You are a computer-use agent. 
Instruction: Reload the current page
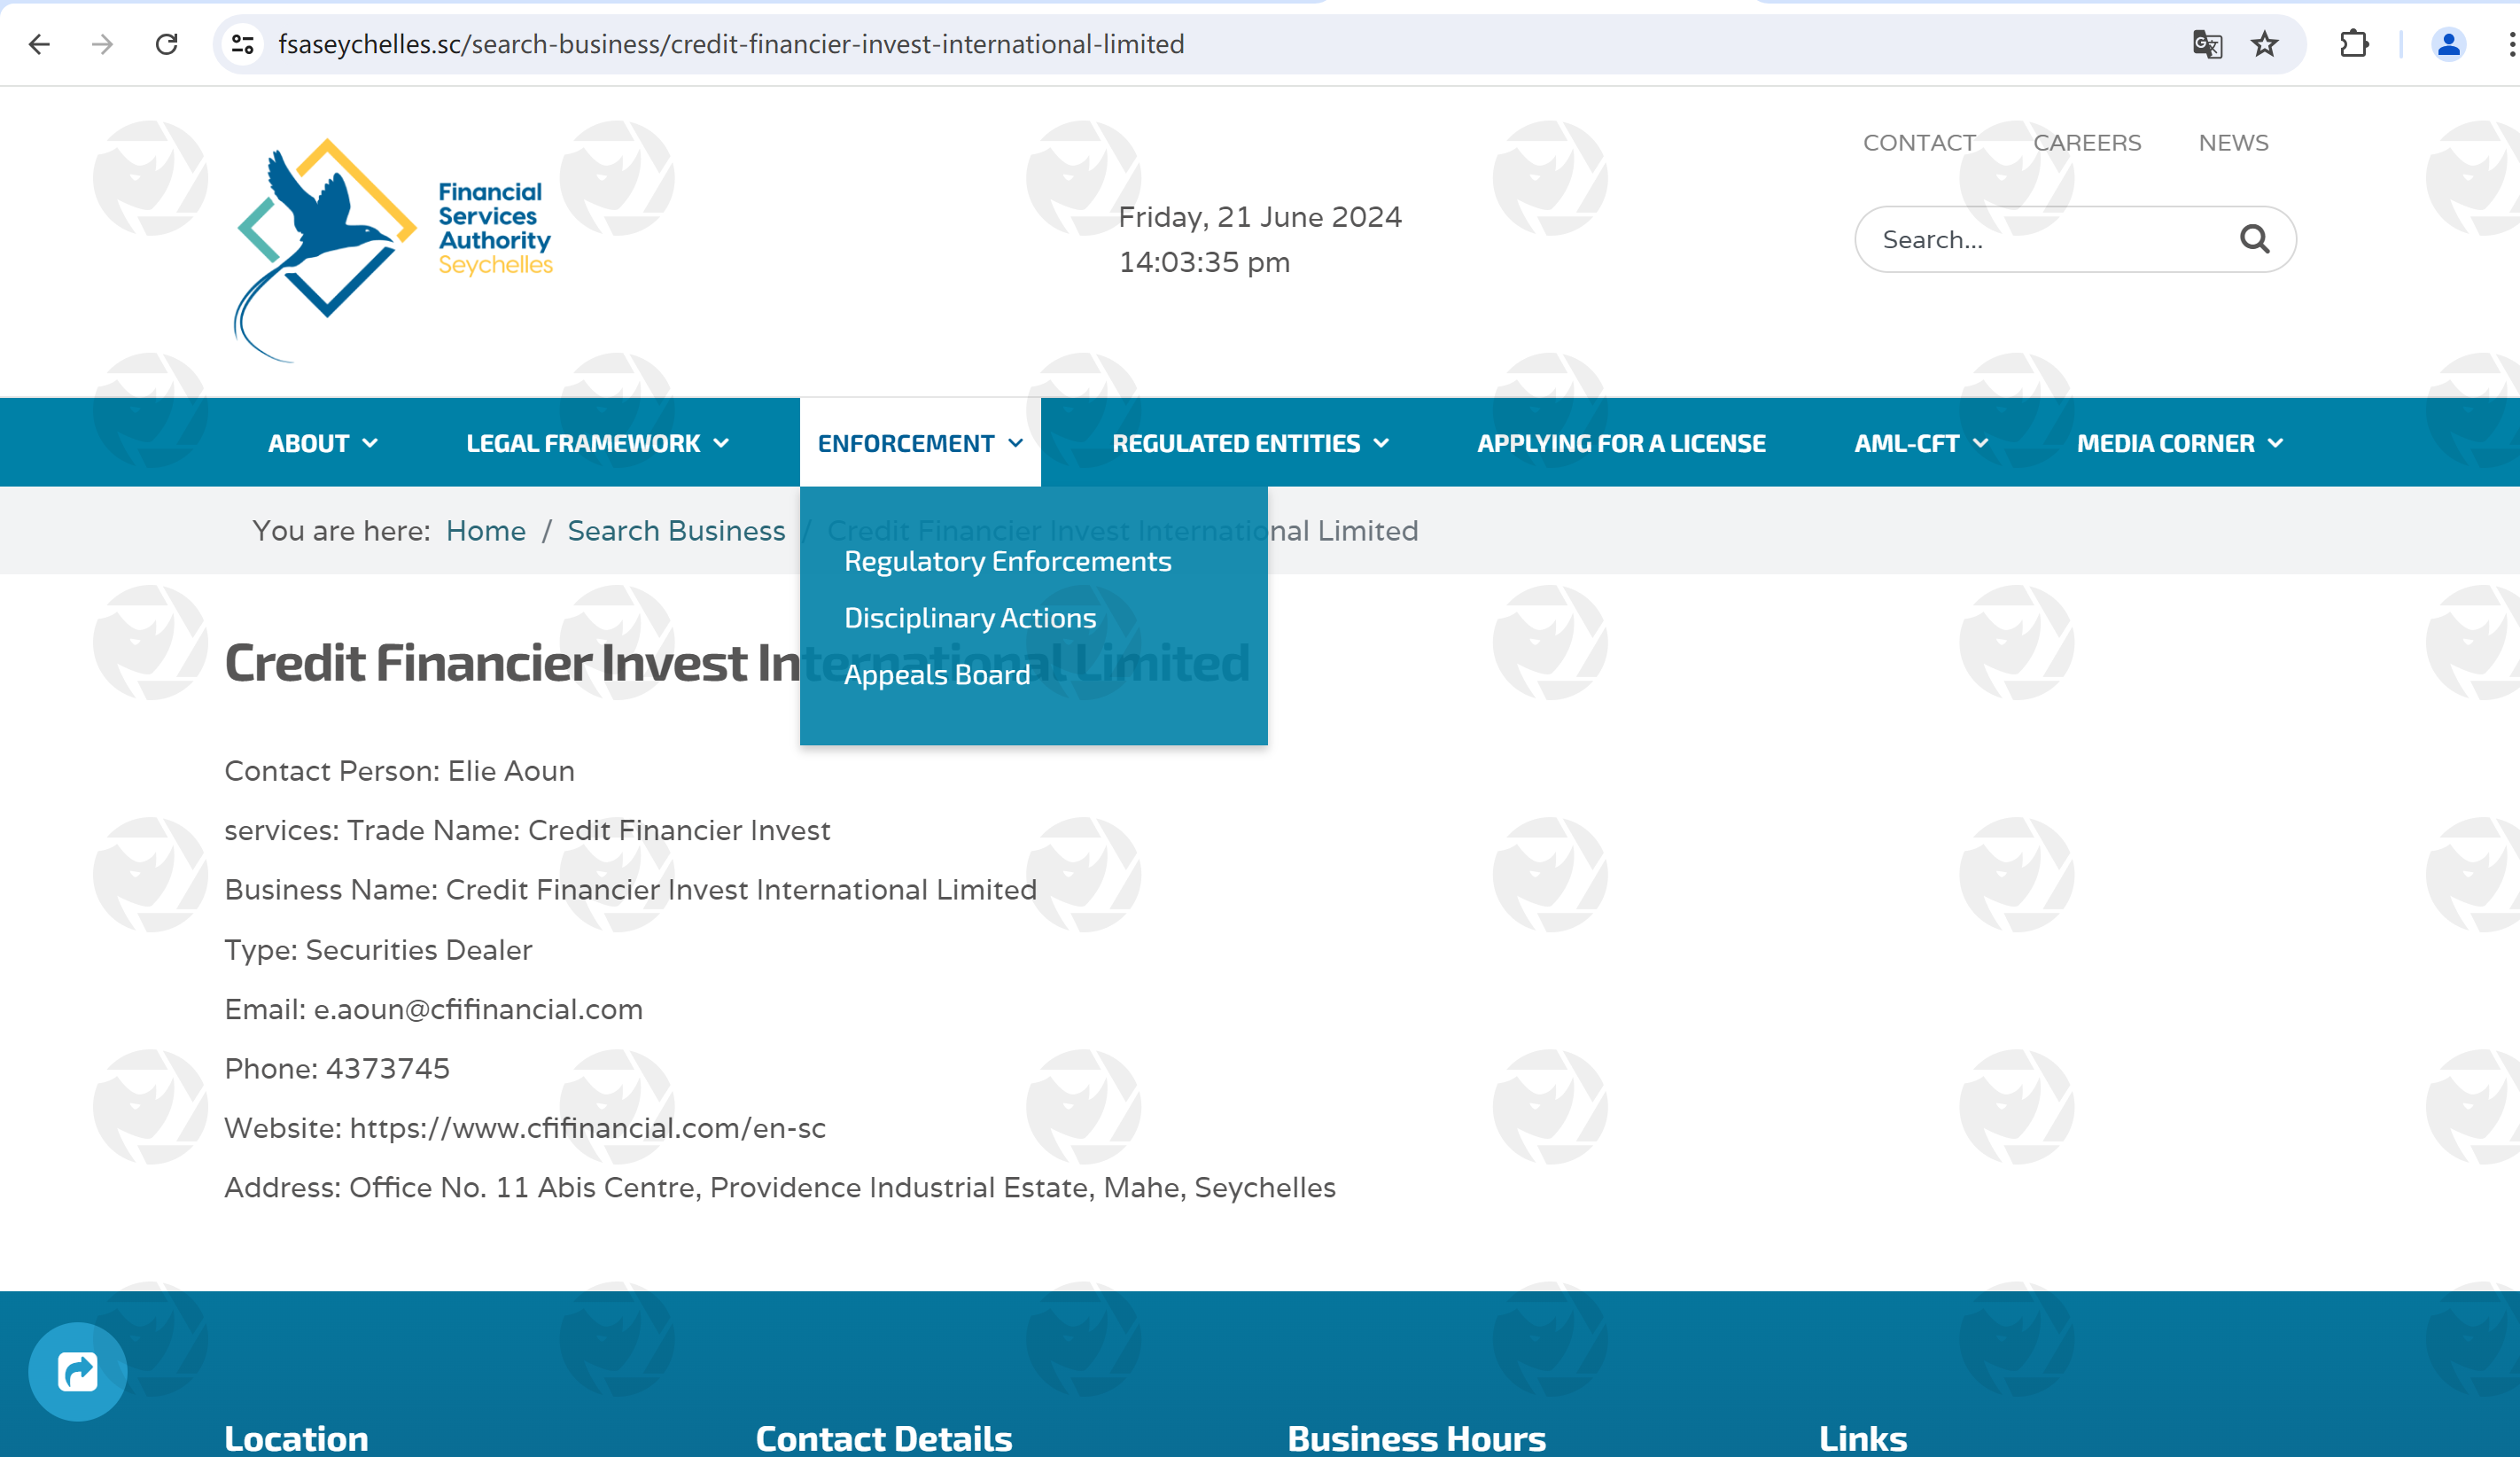coord(167,44)
